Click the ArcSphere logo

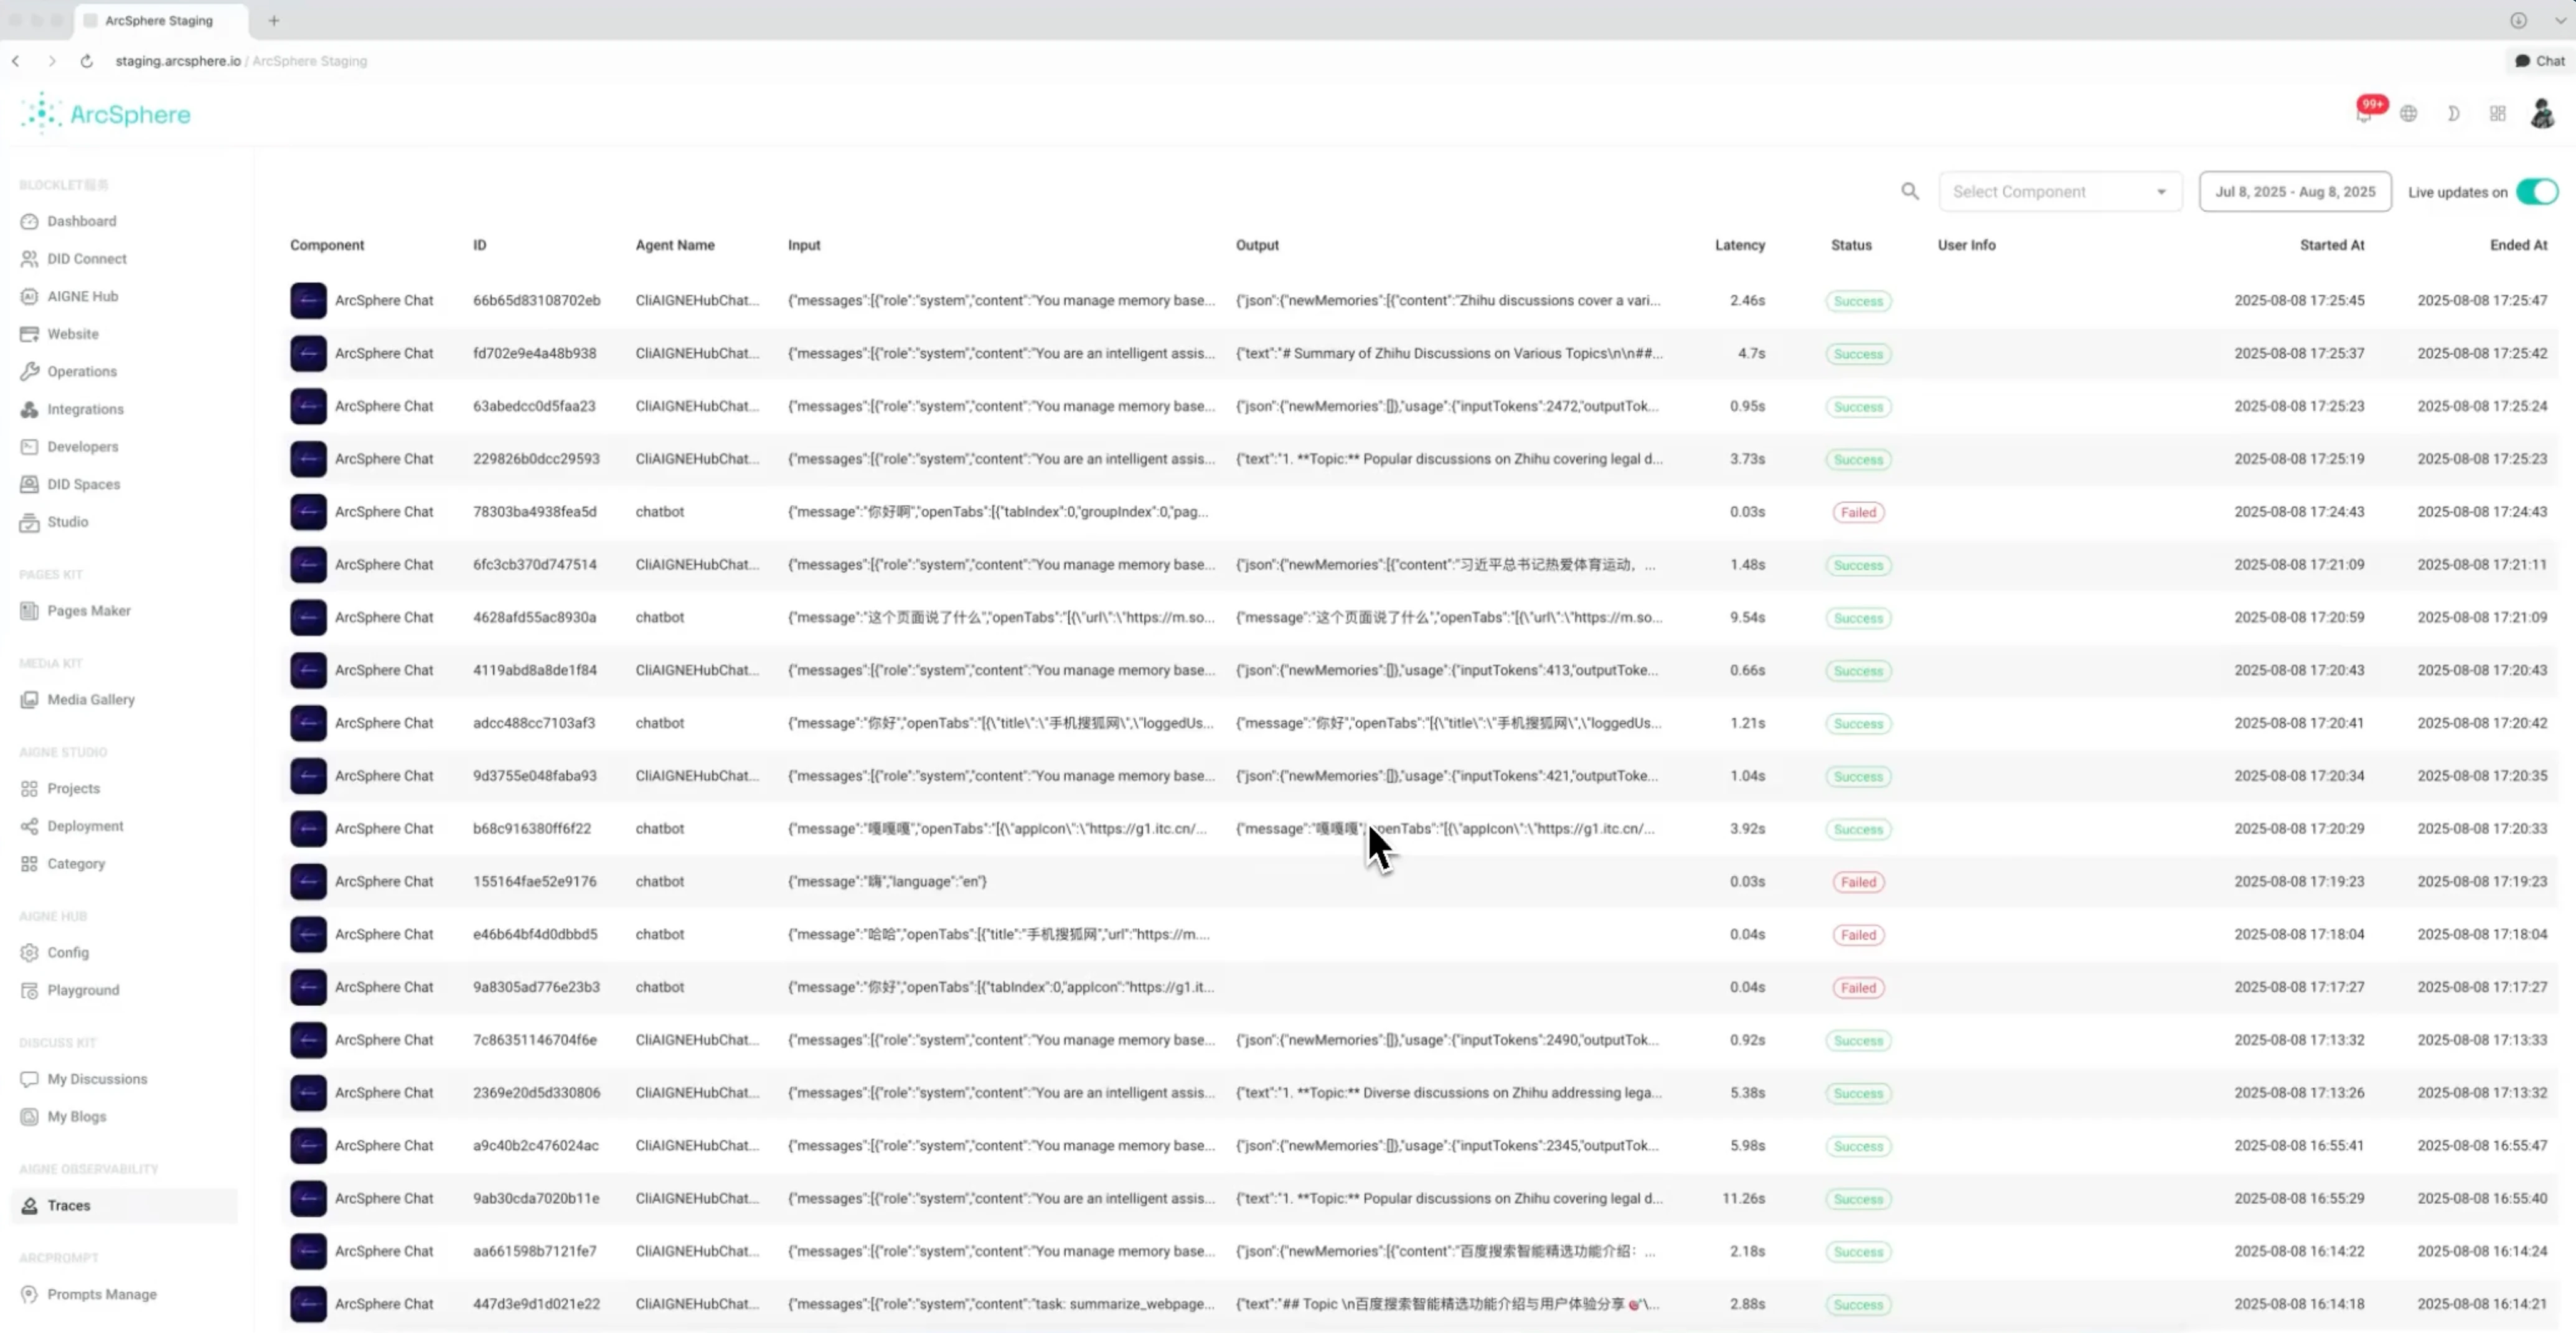pyautogui.click(x=106, y=113)
